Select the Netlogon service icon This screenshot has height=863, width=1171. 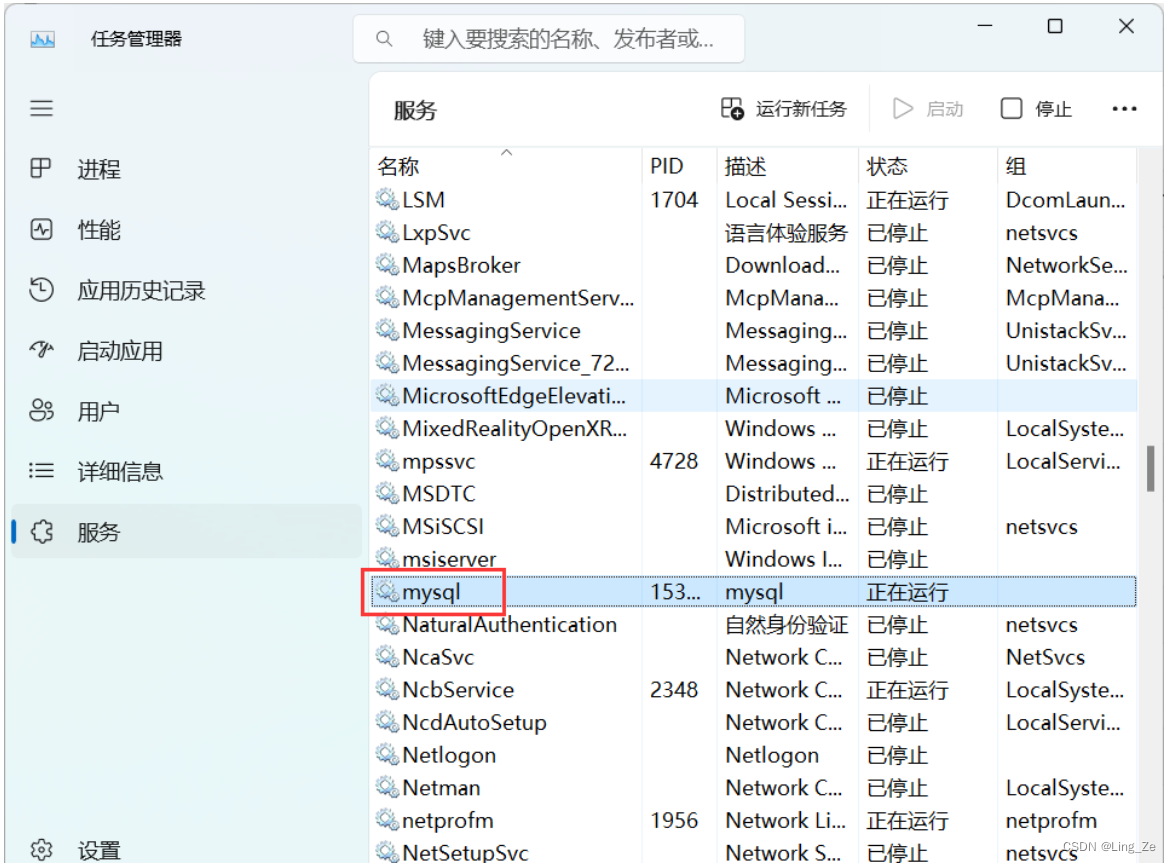pos(387,755)
